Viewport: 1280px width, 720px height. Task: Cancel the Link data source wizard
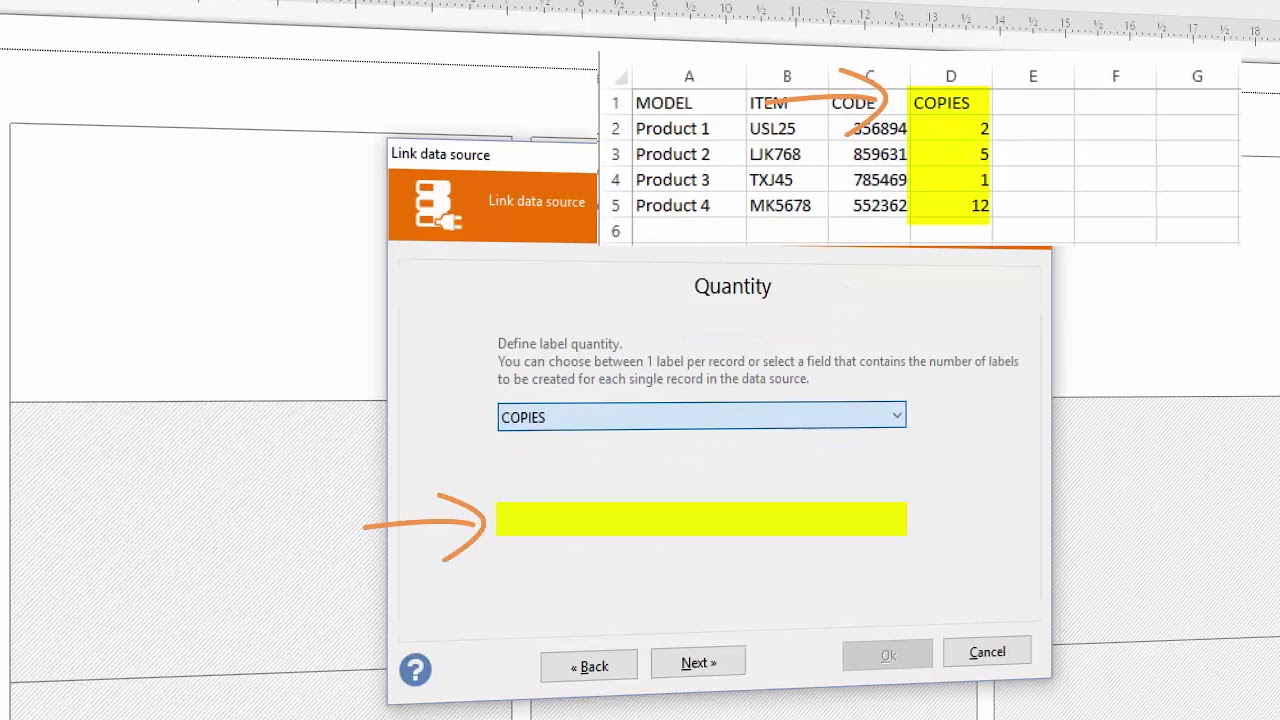click(987, 652)
